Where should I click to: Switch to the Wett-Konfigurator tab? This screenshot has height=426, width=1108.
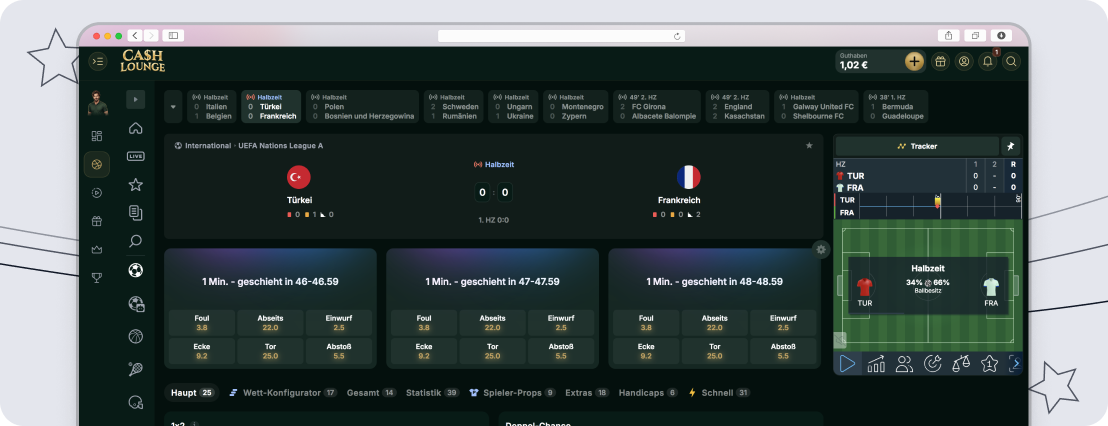283,393
